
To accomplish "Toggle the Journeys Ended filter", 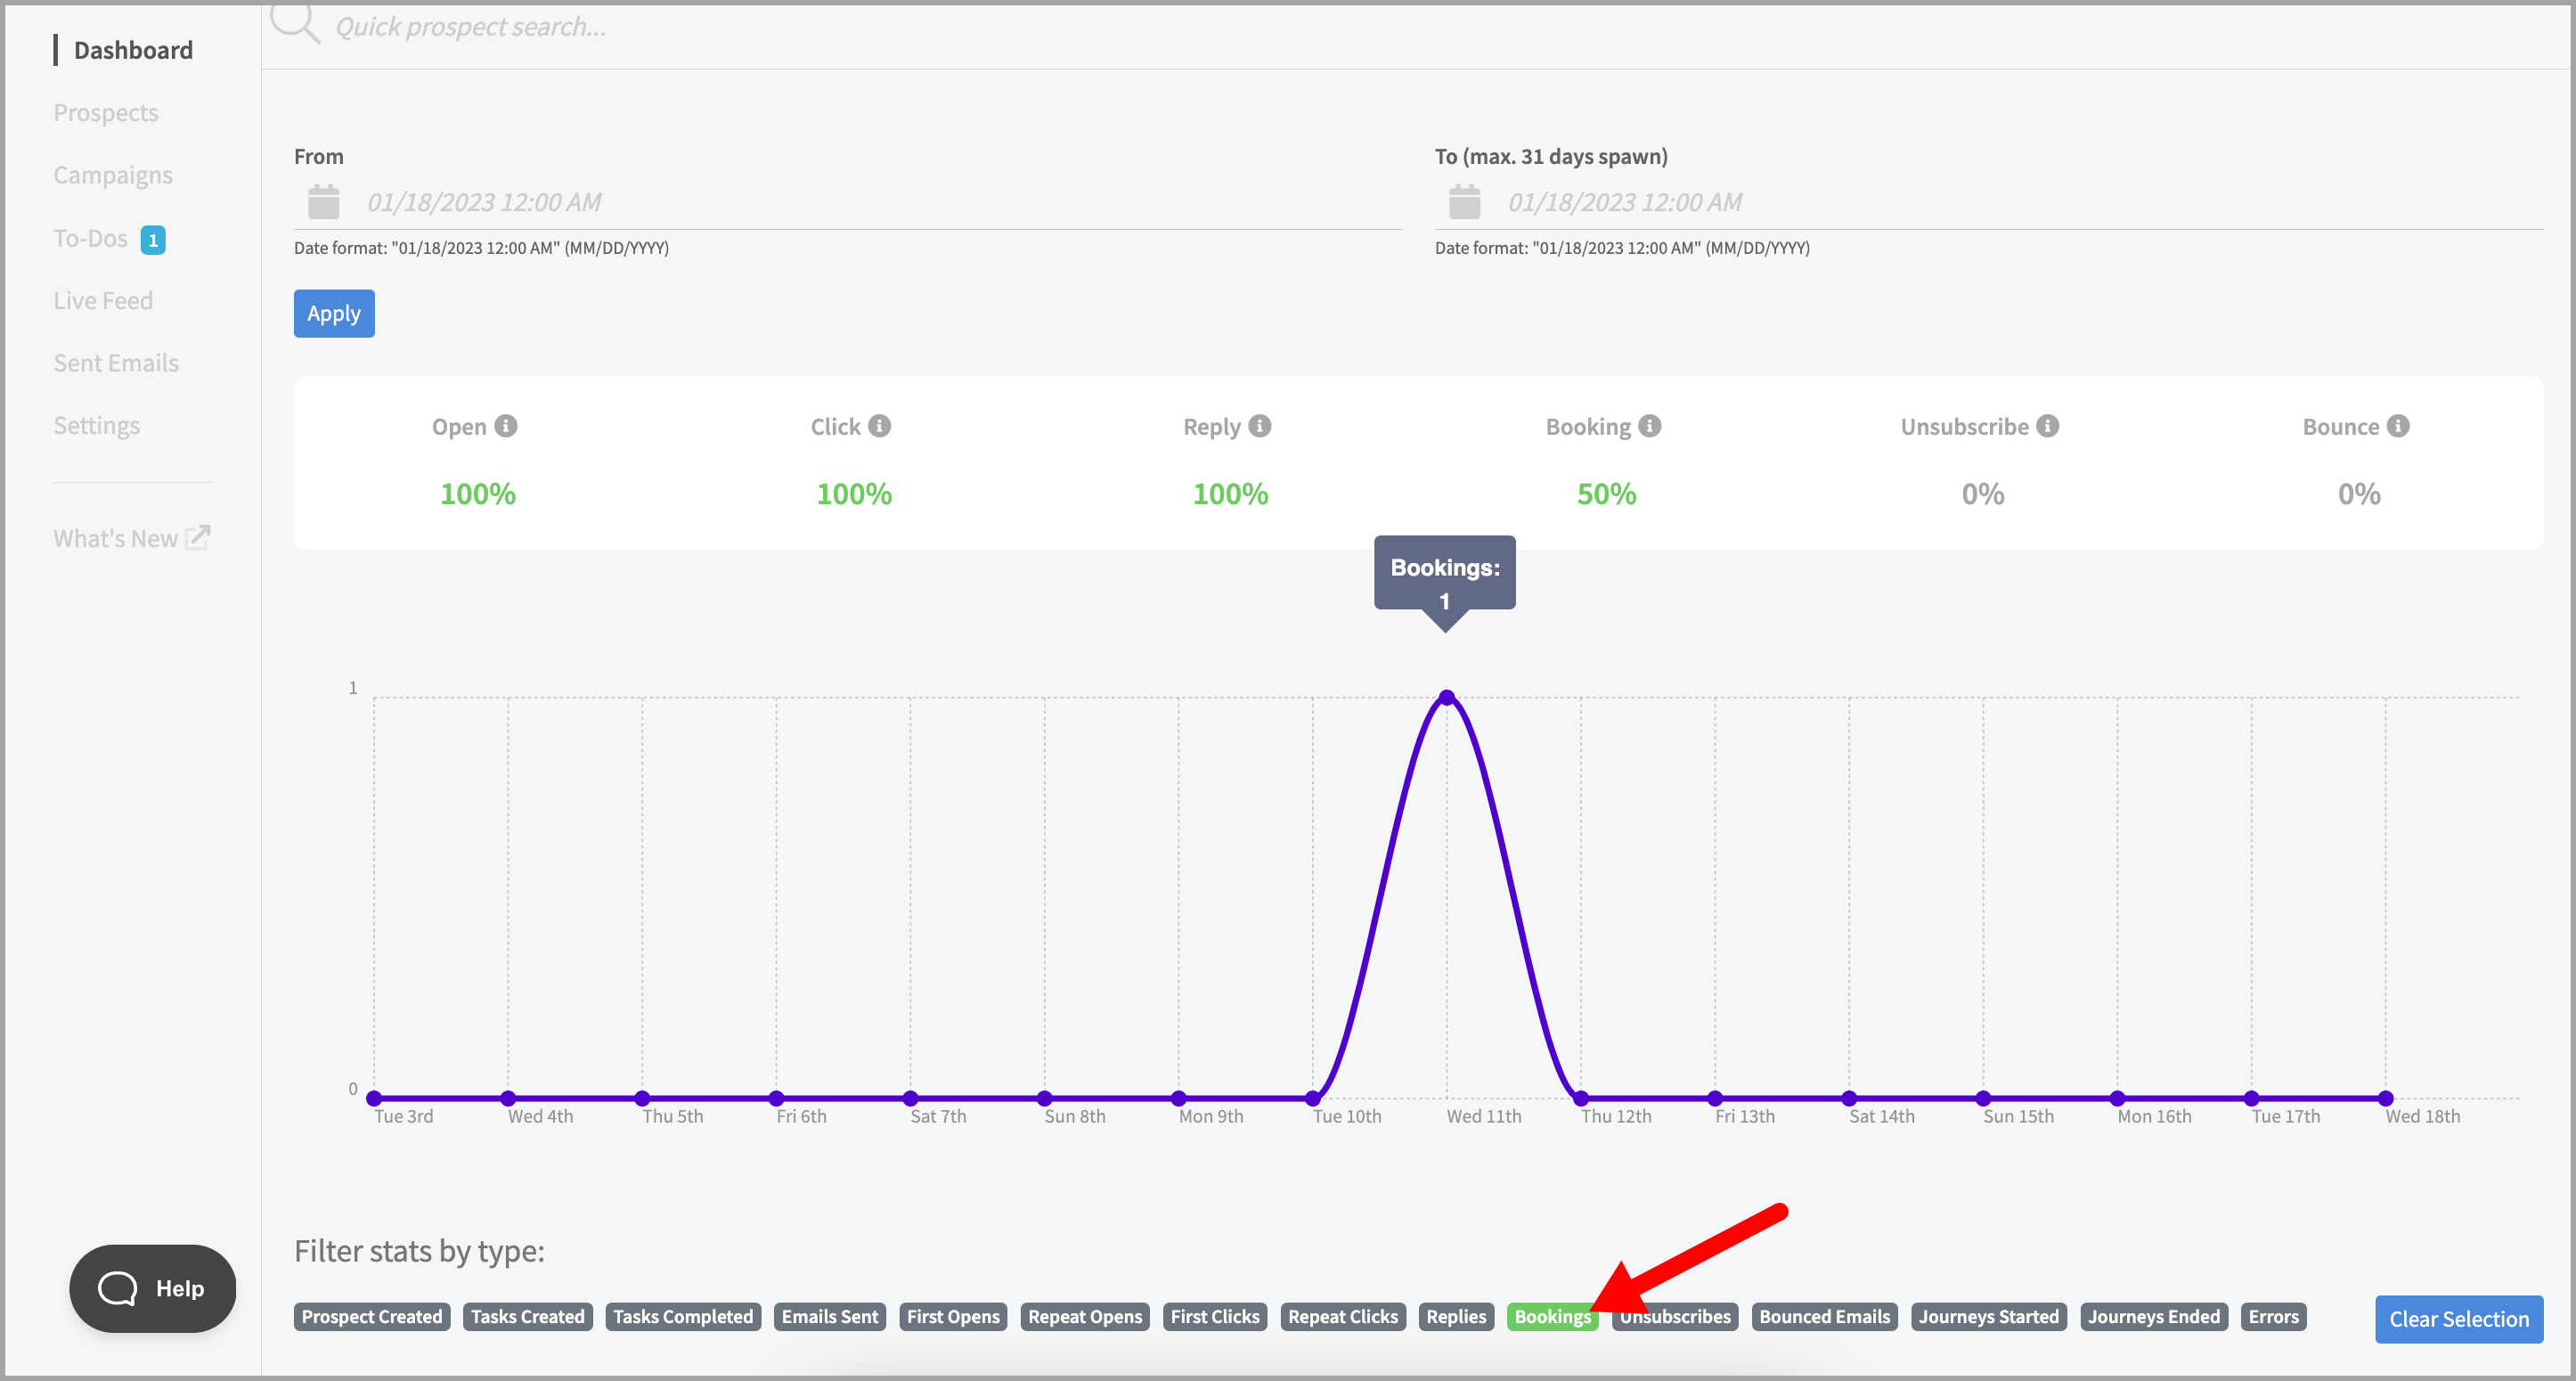I will point(2154,1317).
